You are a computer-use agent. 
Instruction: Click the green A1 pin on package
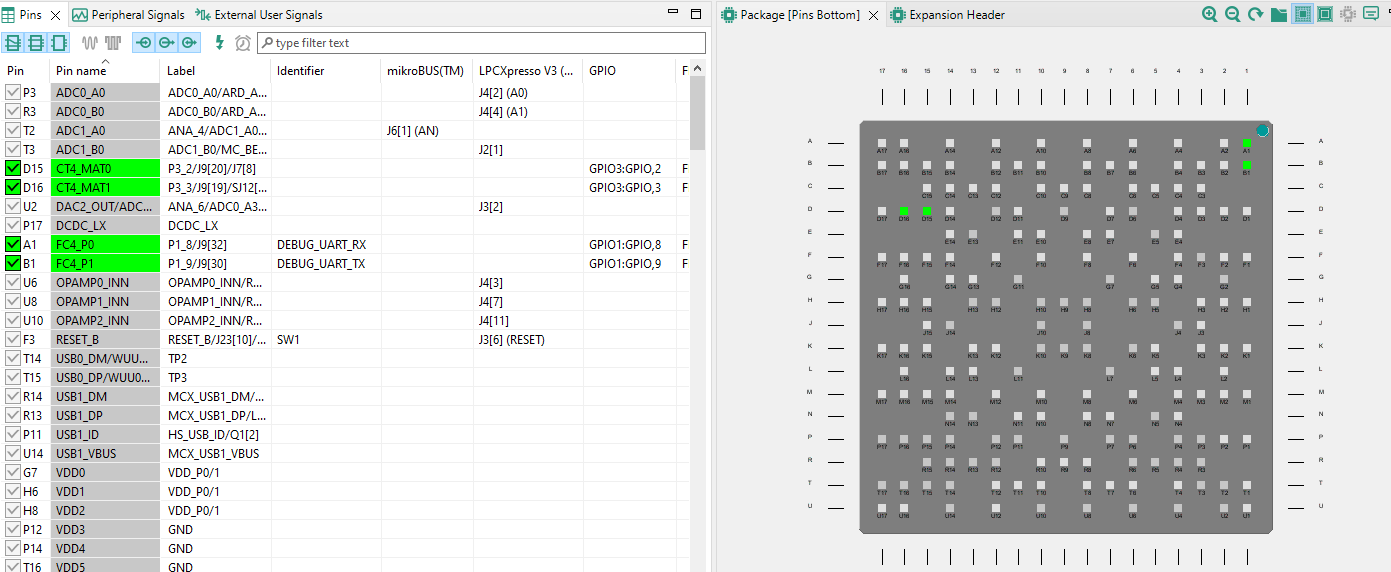(x=1247, y=143)
